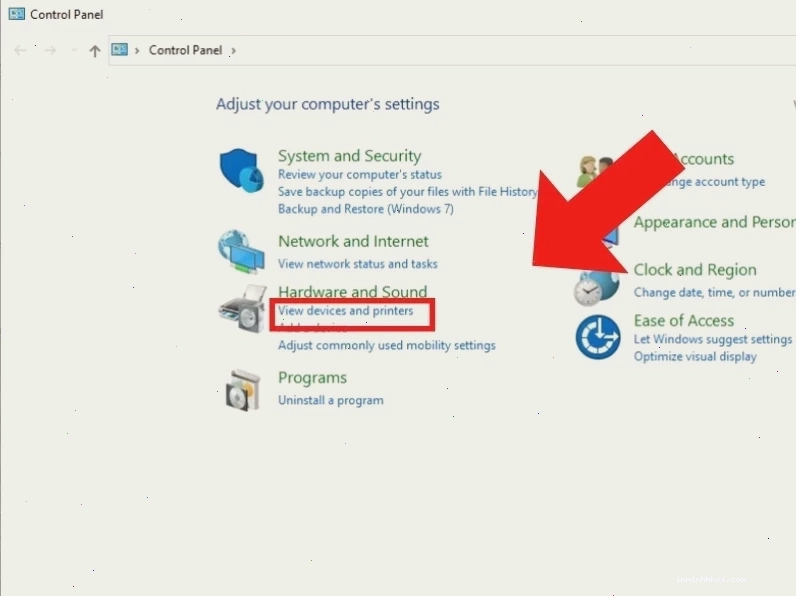
Task: Open Optimize visual display
Action: tap(695, 356)
